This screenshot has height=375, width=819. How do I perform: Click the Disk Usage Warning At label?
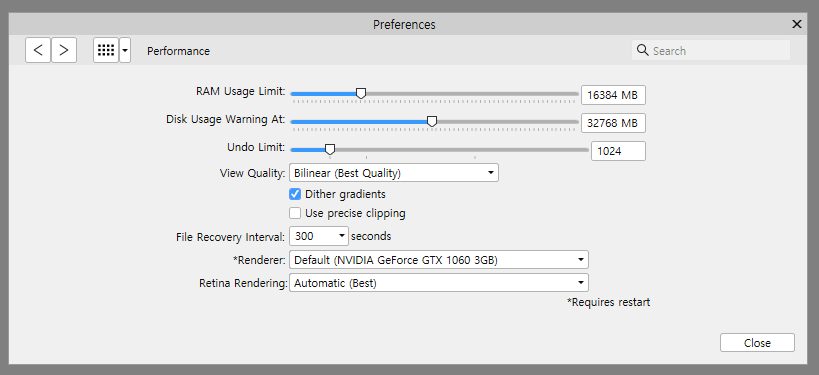226,119
